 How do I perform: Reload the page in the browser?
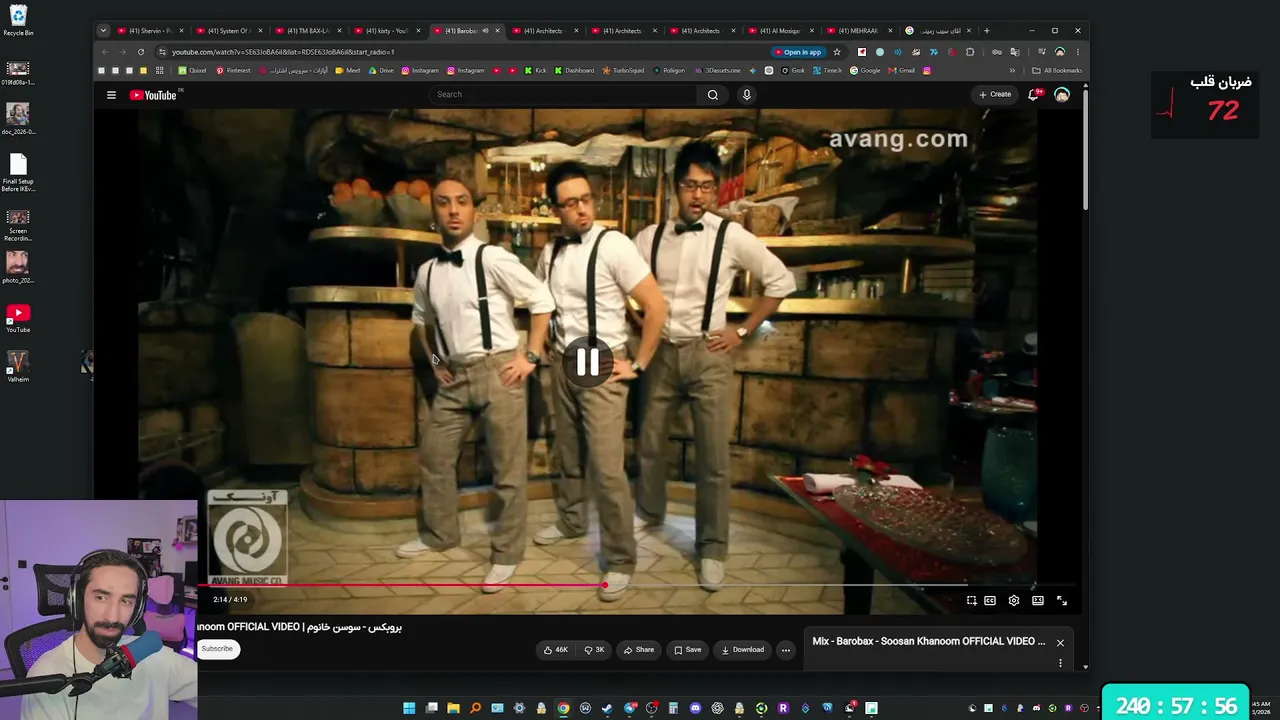click(x=141, y=52)
